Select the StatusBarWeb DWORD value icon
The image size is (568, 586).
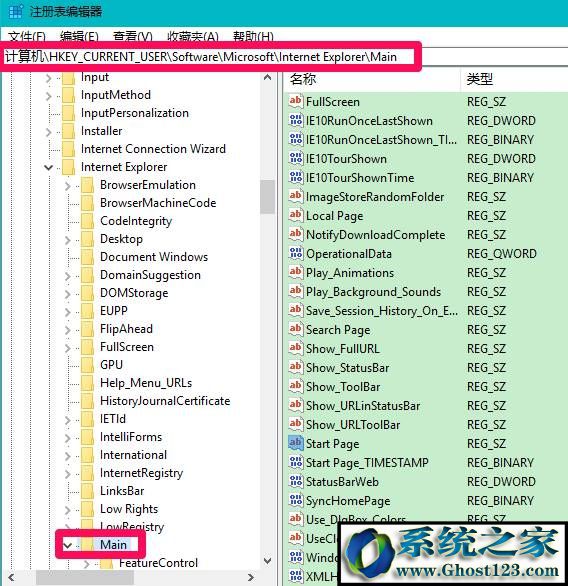295,481
